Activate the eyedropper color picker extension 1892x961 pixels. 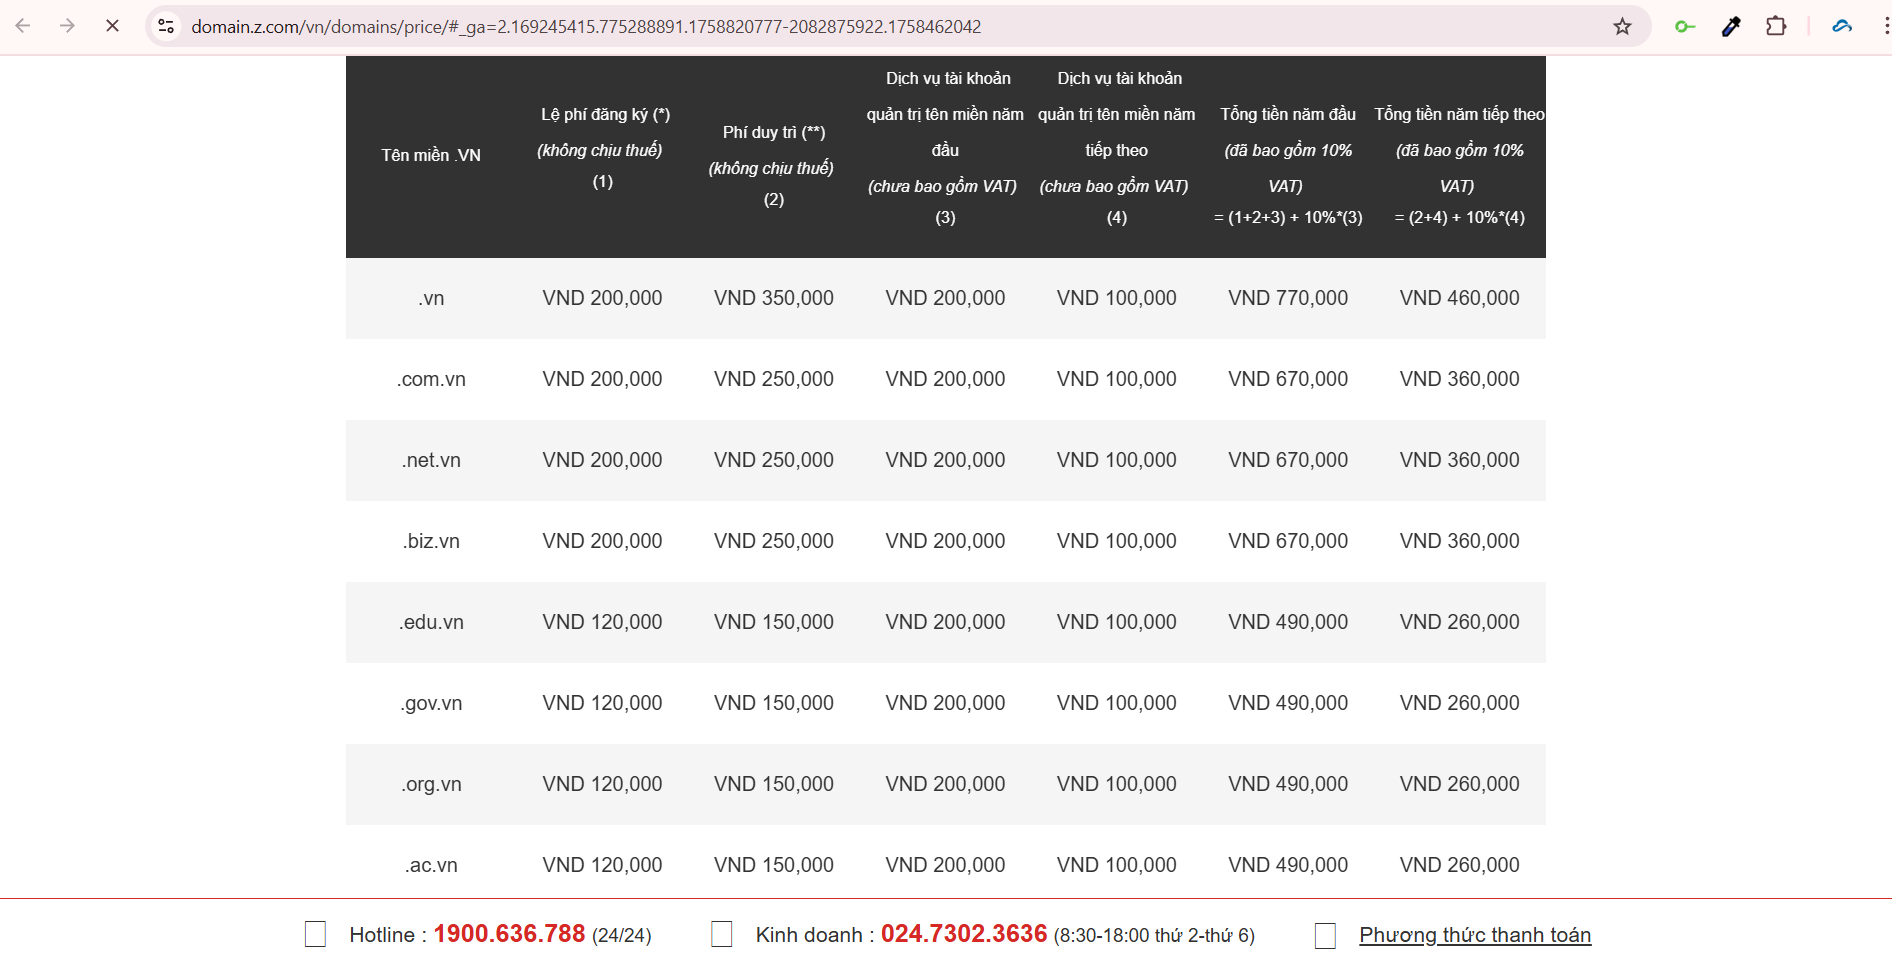[1731, 26]
